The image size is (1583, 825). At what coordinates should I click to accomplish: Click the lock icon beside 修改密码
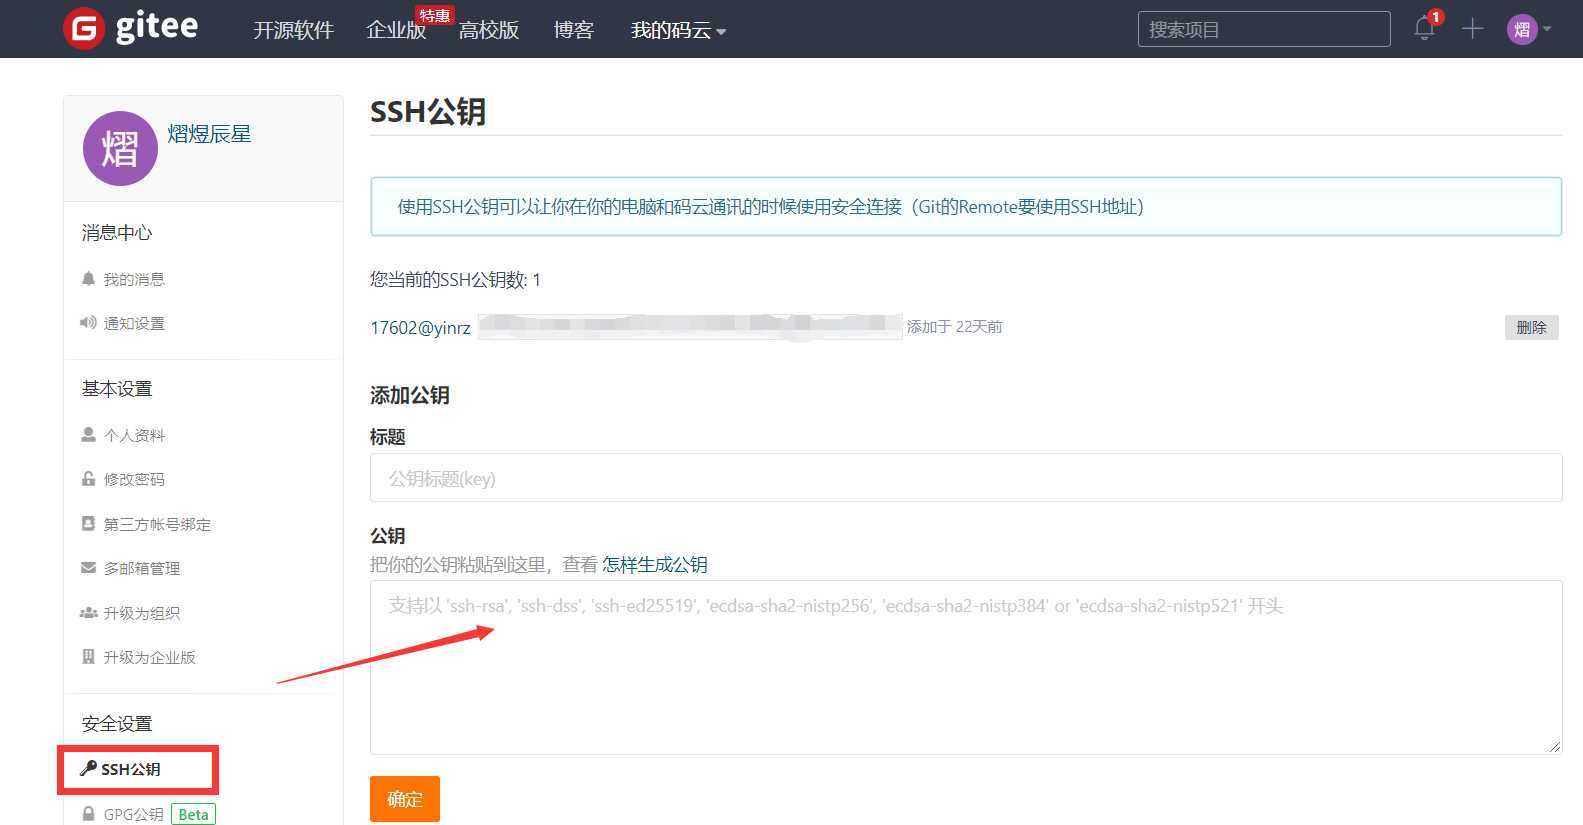pyautogui.click(x=88, y=478)
